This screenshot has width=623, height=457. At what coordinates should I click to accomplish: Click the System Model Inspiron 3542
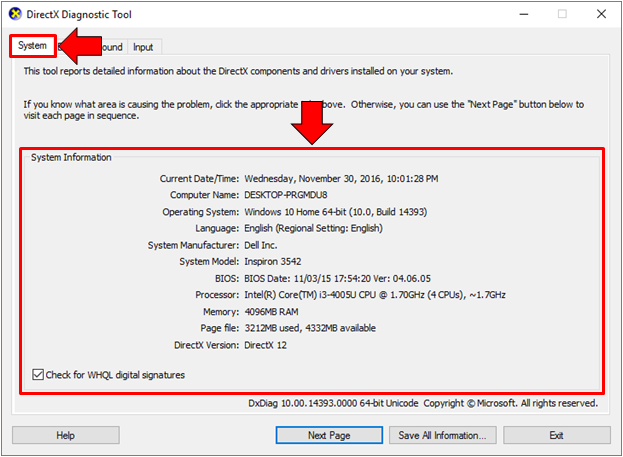coord(273,261)
